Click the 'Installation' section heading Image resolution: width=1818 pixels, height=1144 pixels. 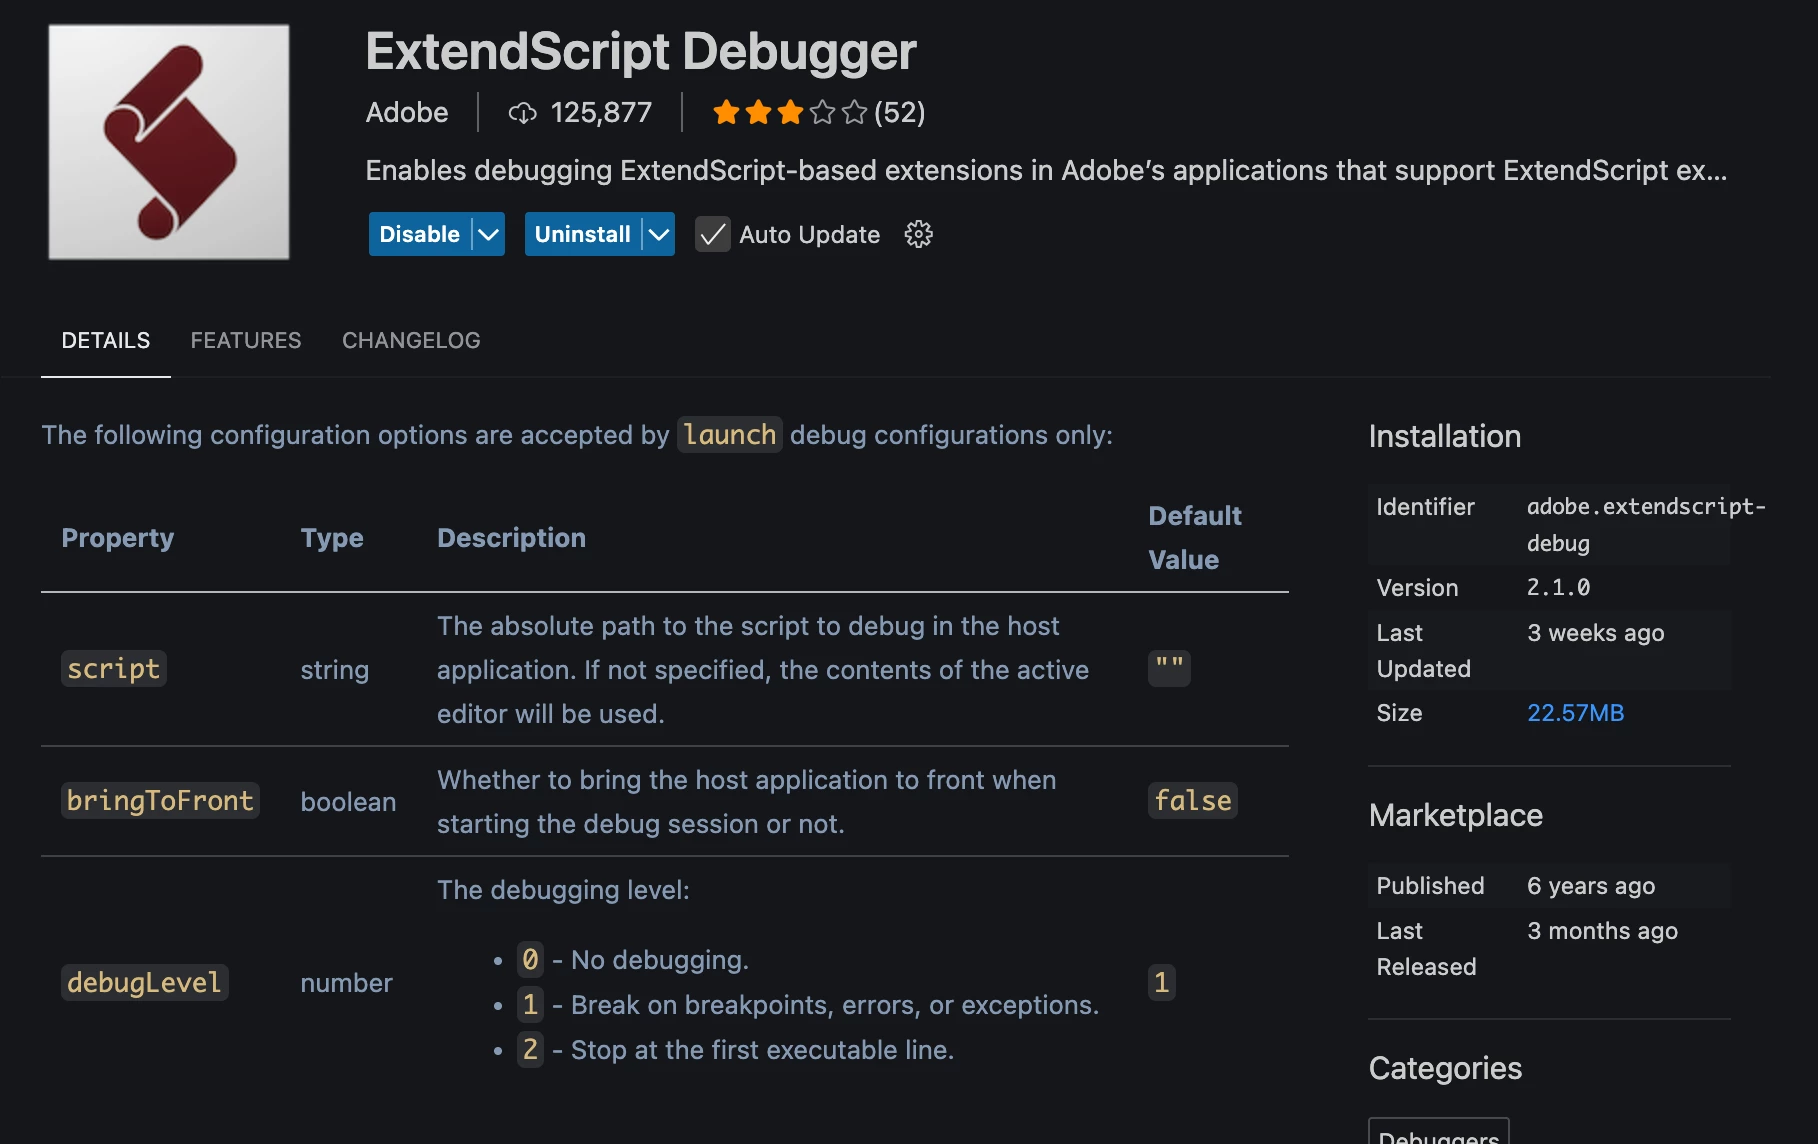point(1445,436)
